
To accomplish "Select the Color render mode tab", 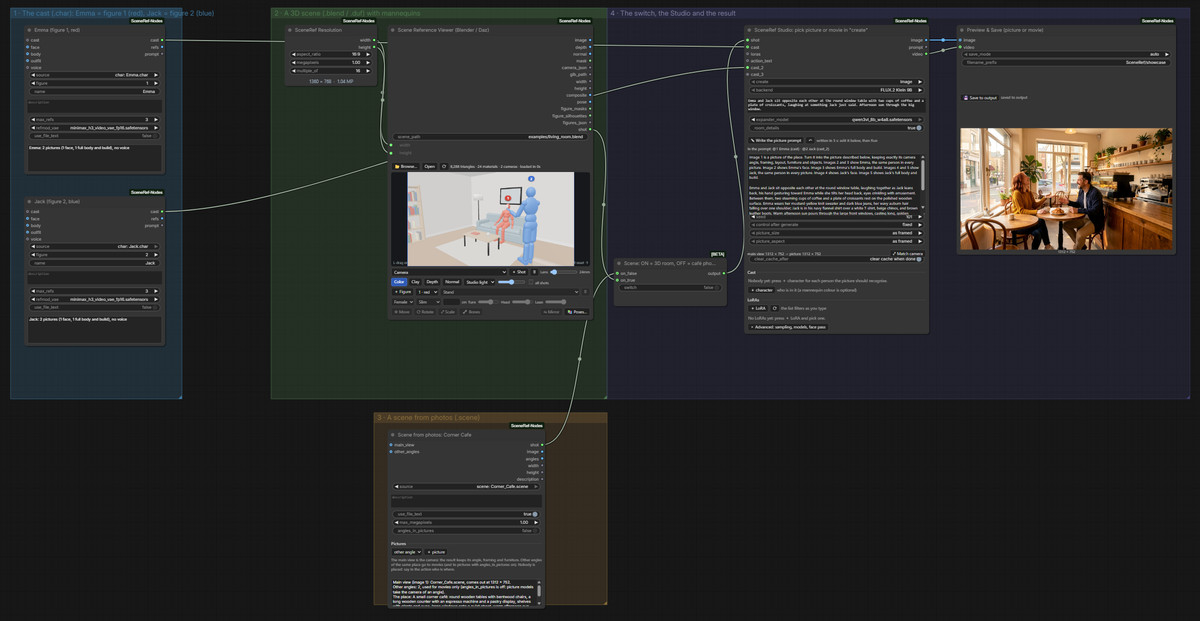I will click(399, 282).
